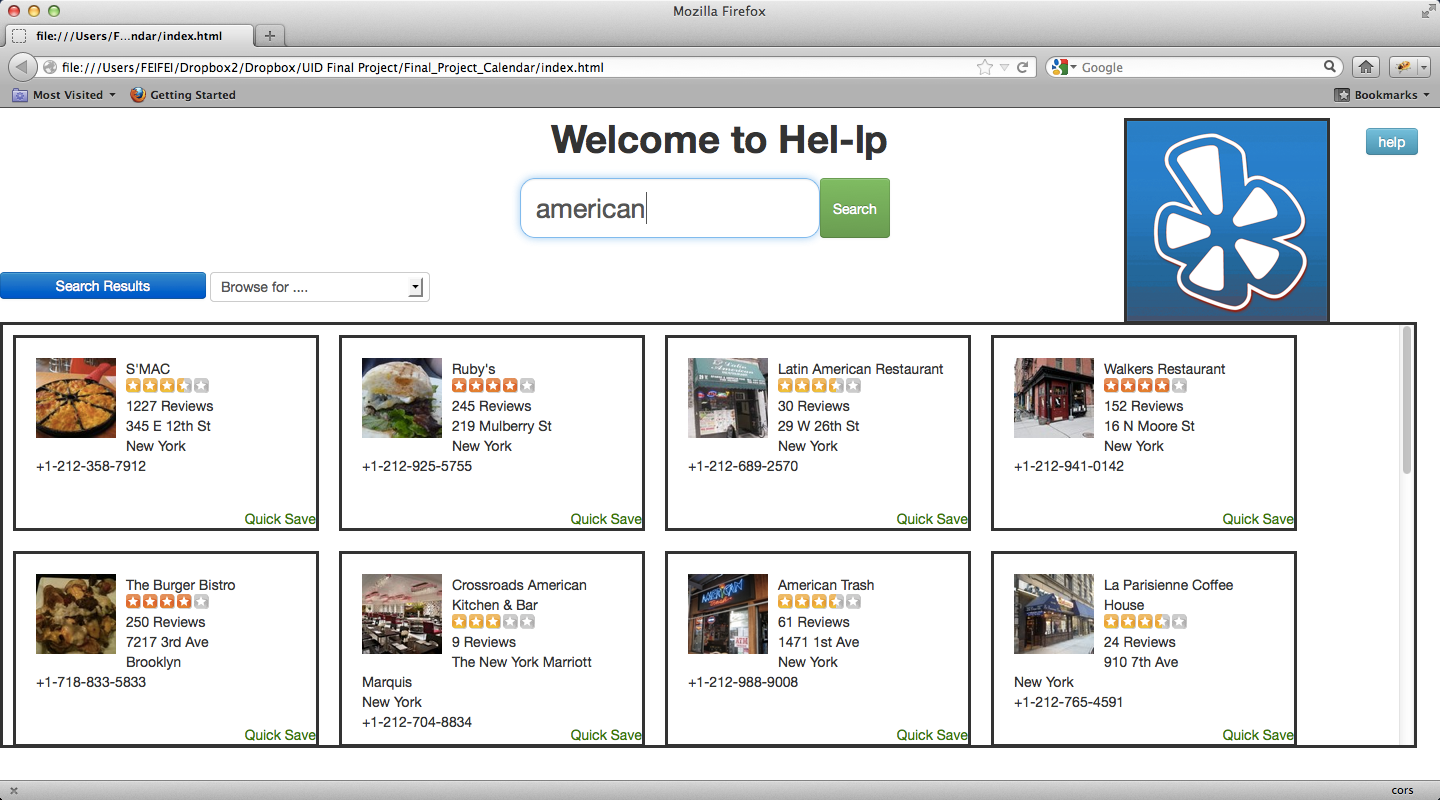Click the American Trash star rating
The width and height of the screenshot is (1440, 800).
pyautogui.click(x=819, y=602)
